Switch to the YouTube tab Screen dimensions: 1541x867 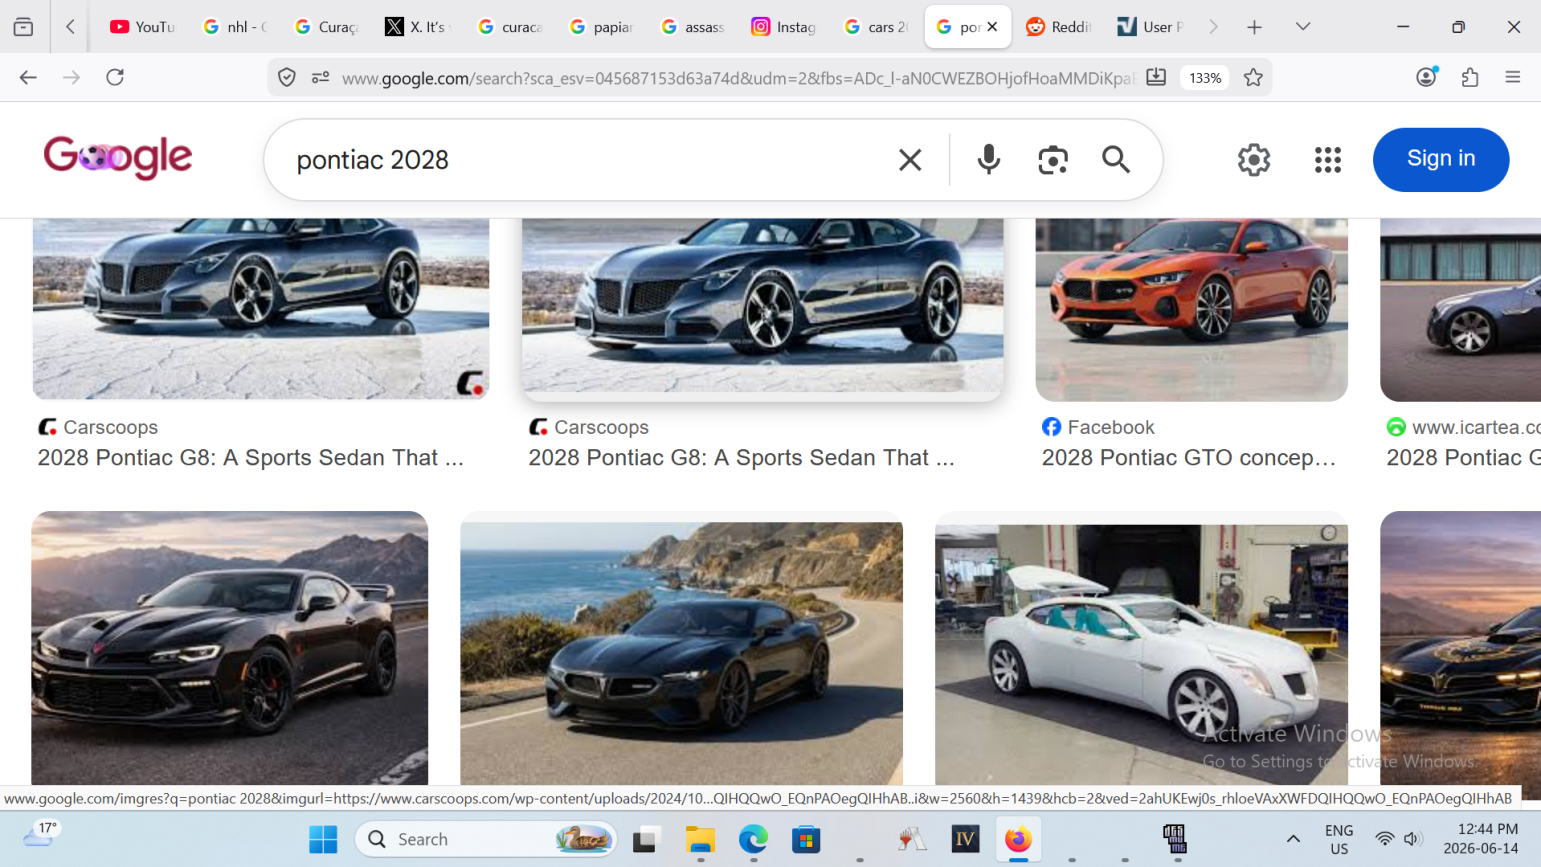(x=143, y=27)
